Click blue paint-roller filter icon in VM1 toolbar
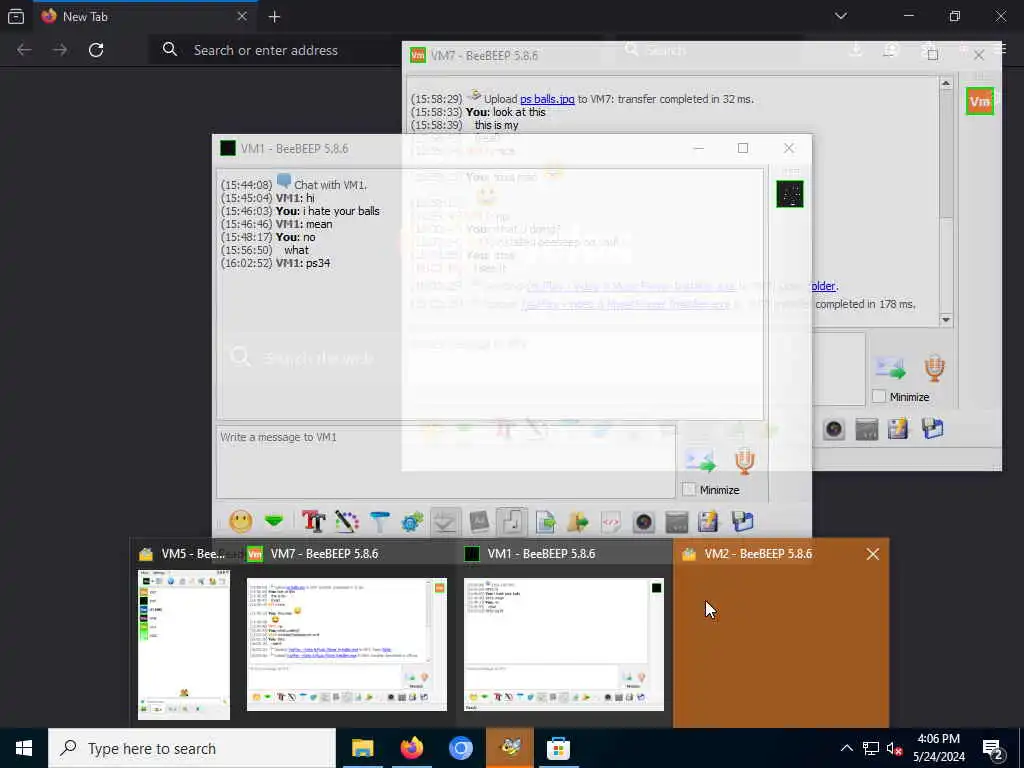 [x=379, y=521]
